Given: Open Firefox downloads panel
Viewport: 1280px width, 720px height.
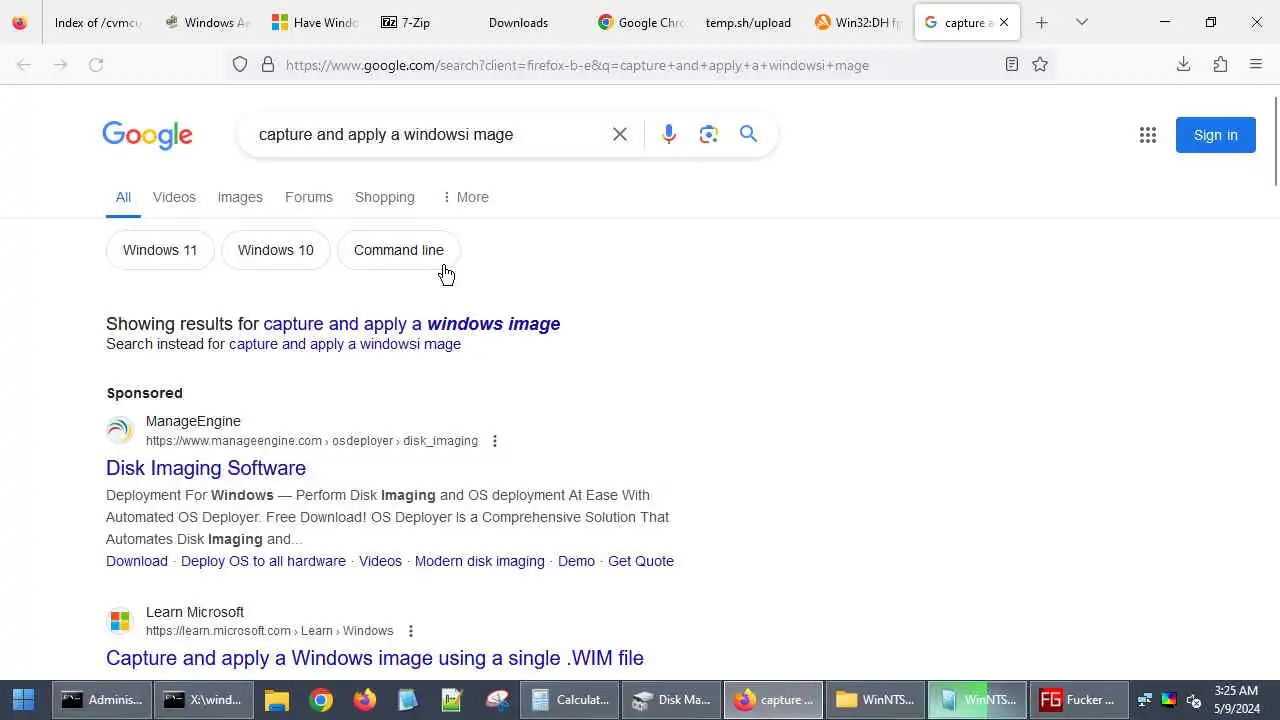Looking at the screenshot, I should pos(1183,65).
